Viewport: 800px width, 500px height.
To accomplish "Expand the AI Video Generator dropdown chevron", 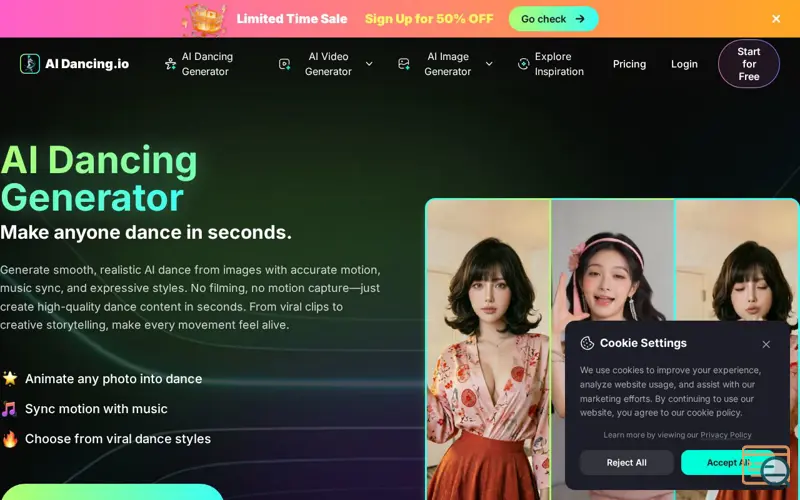I will (369, 64).
